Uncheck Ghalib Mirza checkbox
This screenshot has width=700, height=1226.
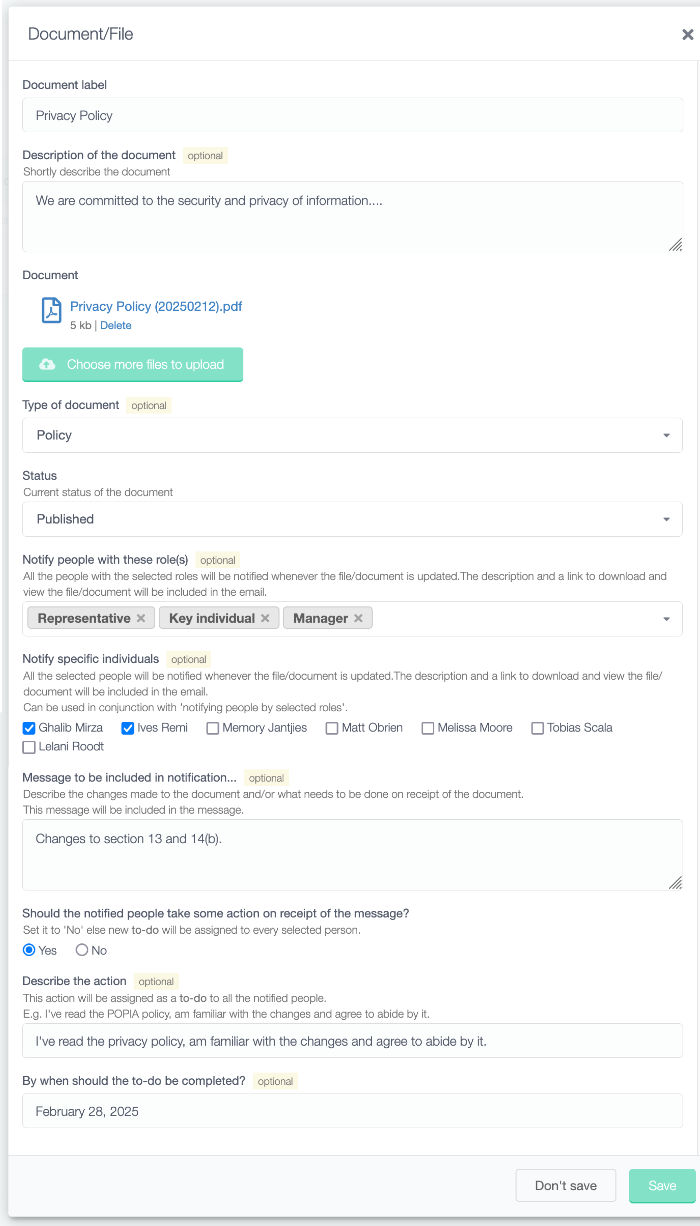tap(29, 728)
